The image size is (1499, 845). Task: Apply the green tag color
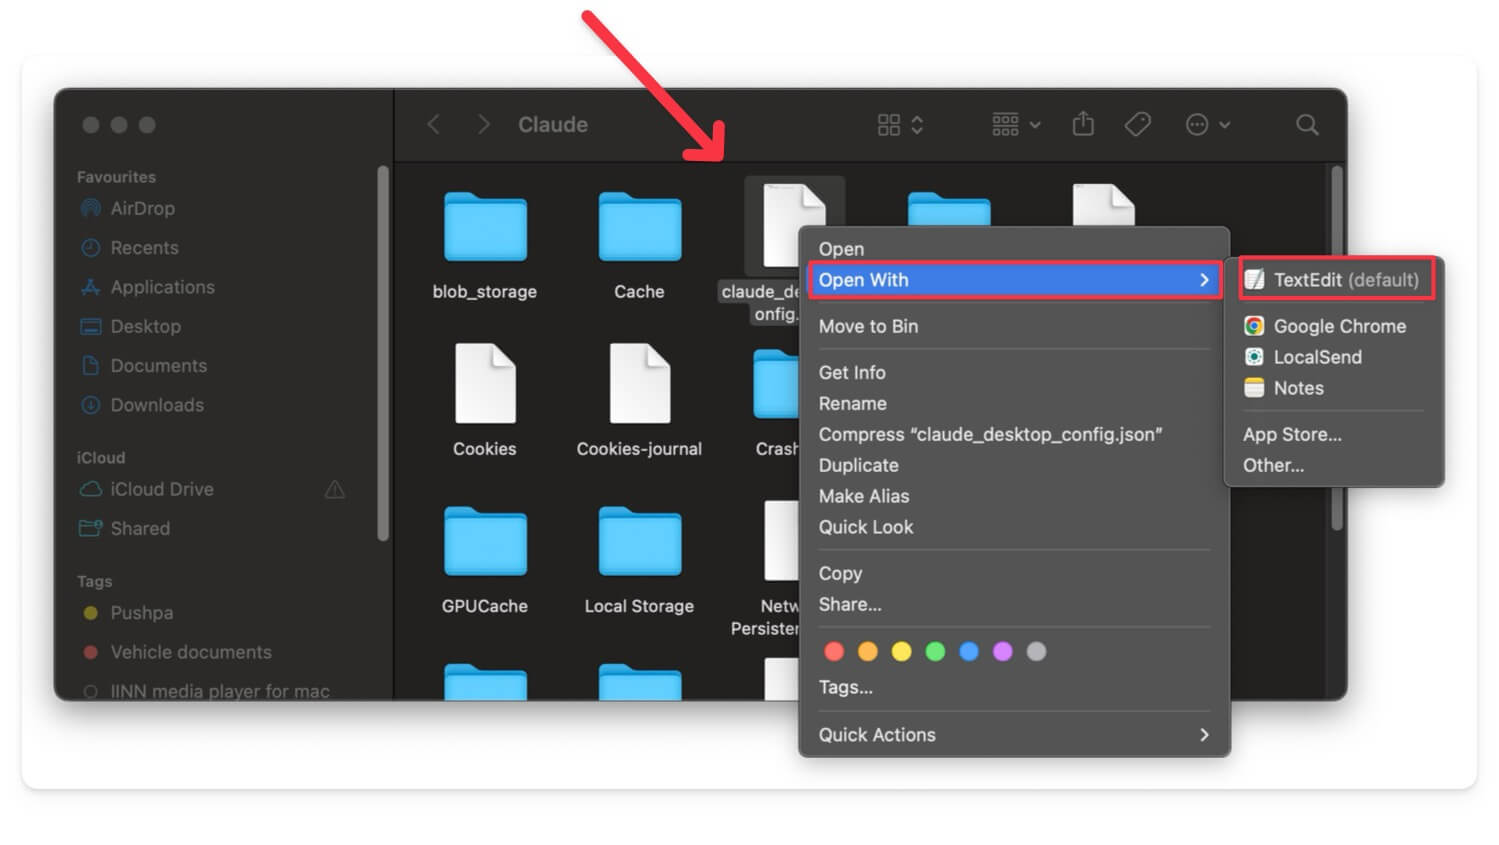tap(936, 652)
